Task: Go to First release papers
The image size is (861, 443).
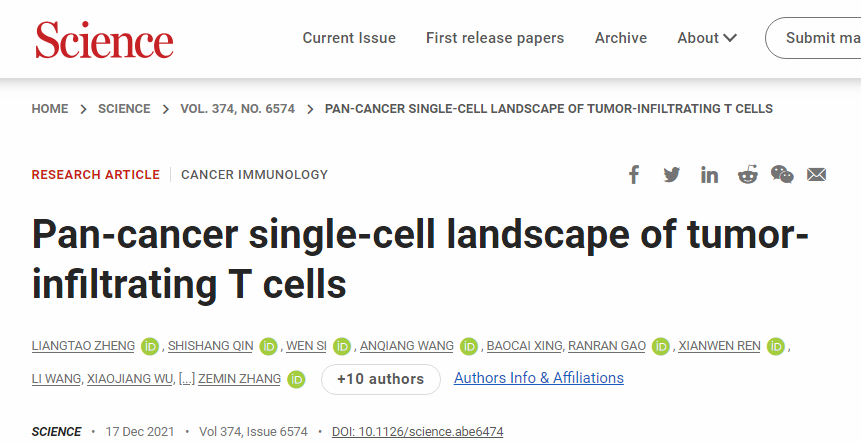Action: (495, 38)
